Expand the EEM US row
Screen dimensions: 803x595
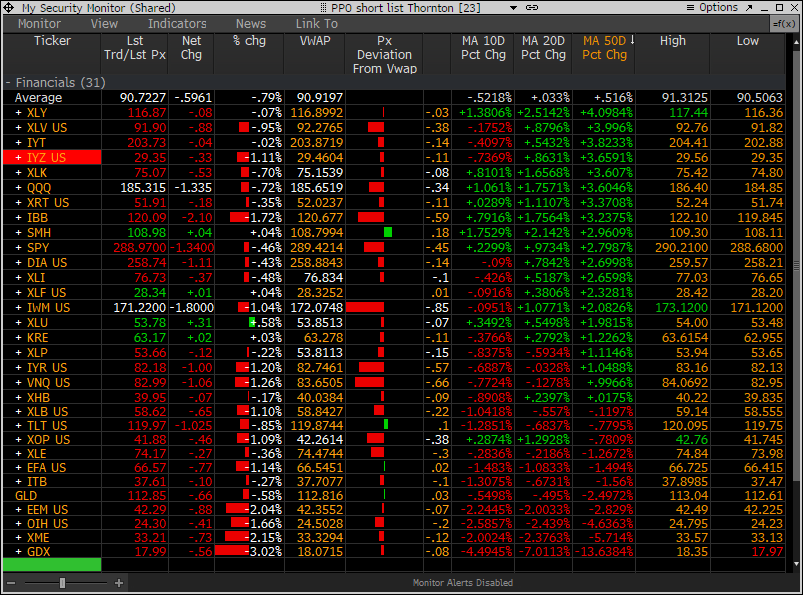pyautogui.click(x=18, y=510)
